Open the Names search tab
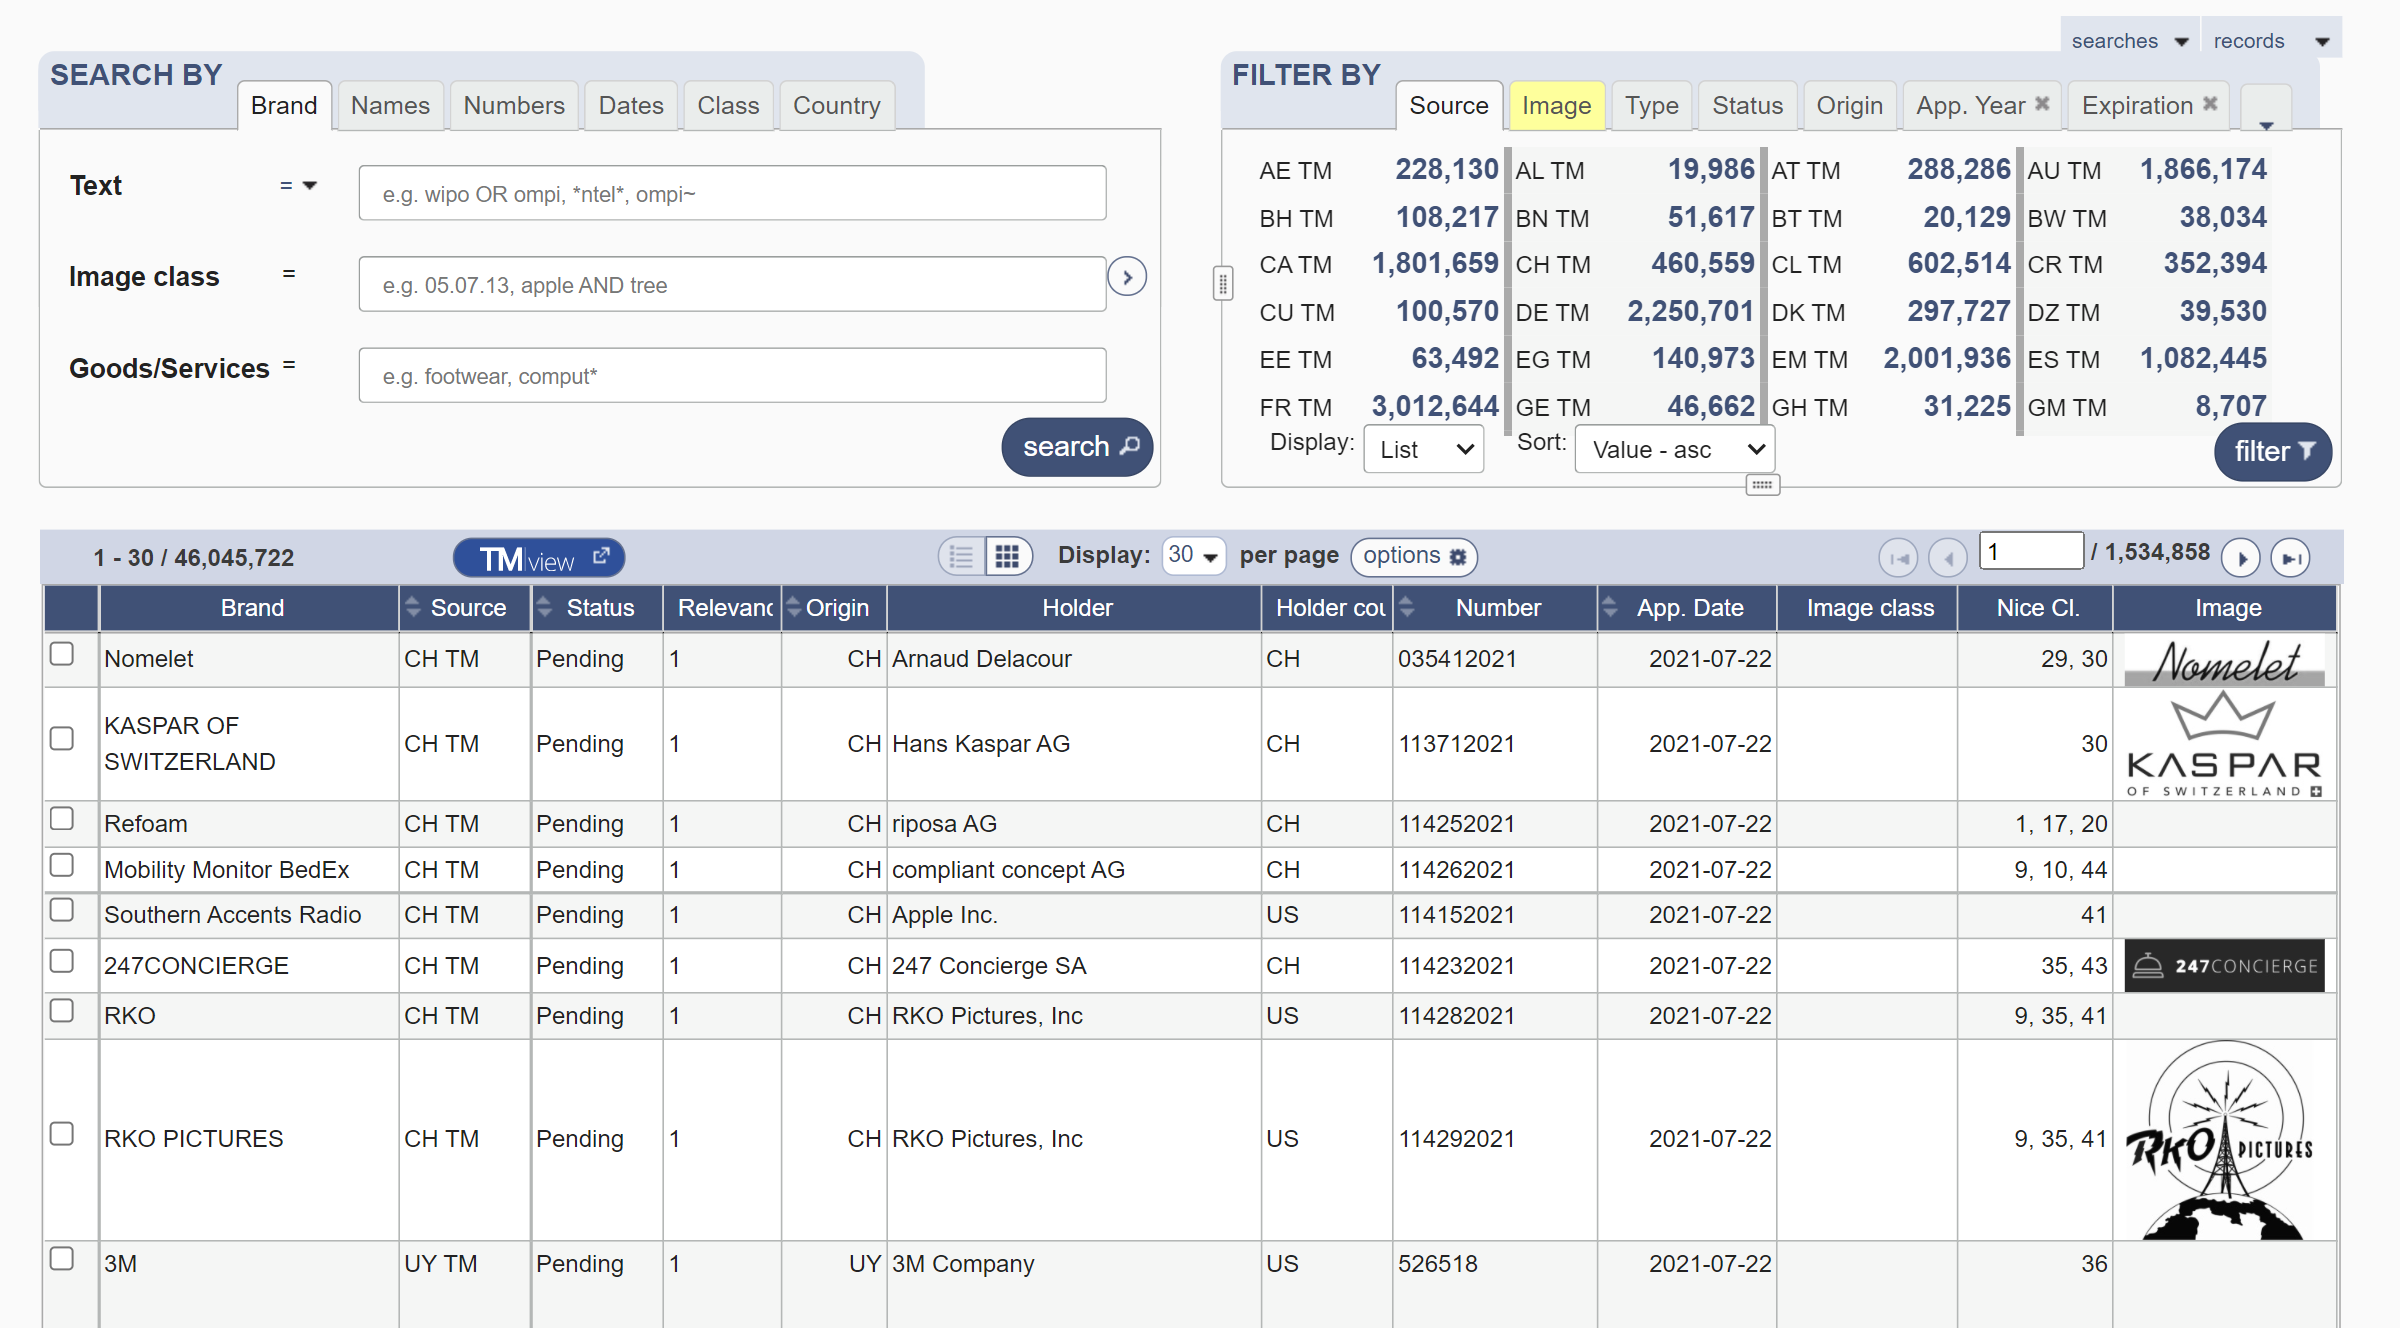This screenshot has width=2400, height=1328. click(x=390, y=106)
